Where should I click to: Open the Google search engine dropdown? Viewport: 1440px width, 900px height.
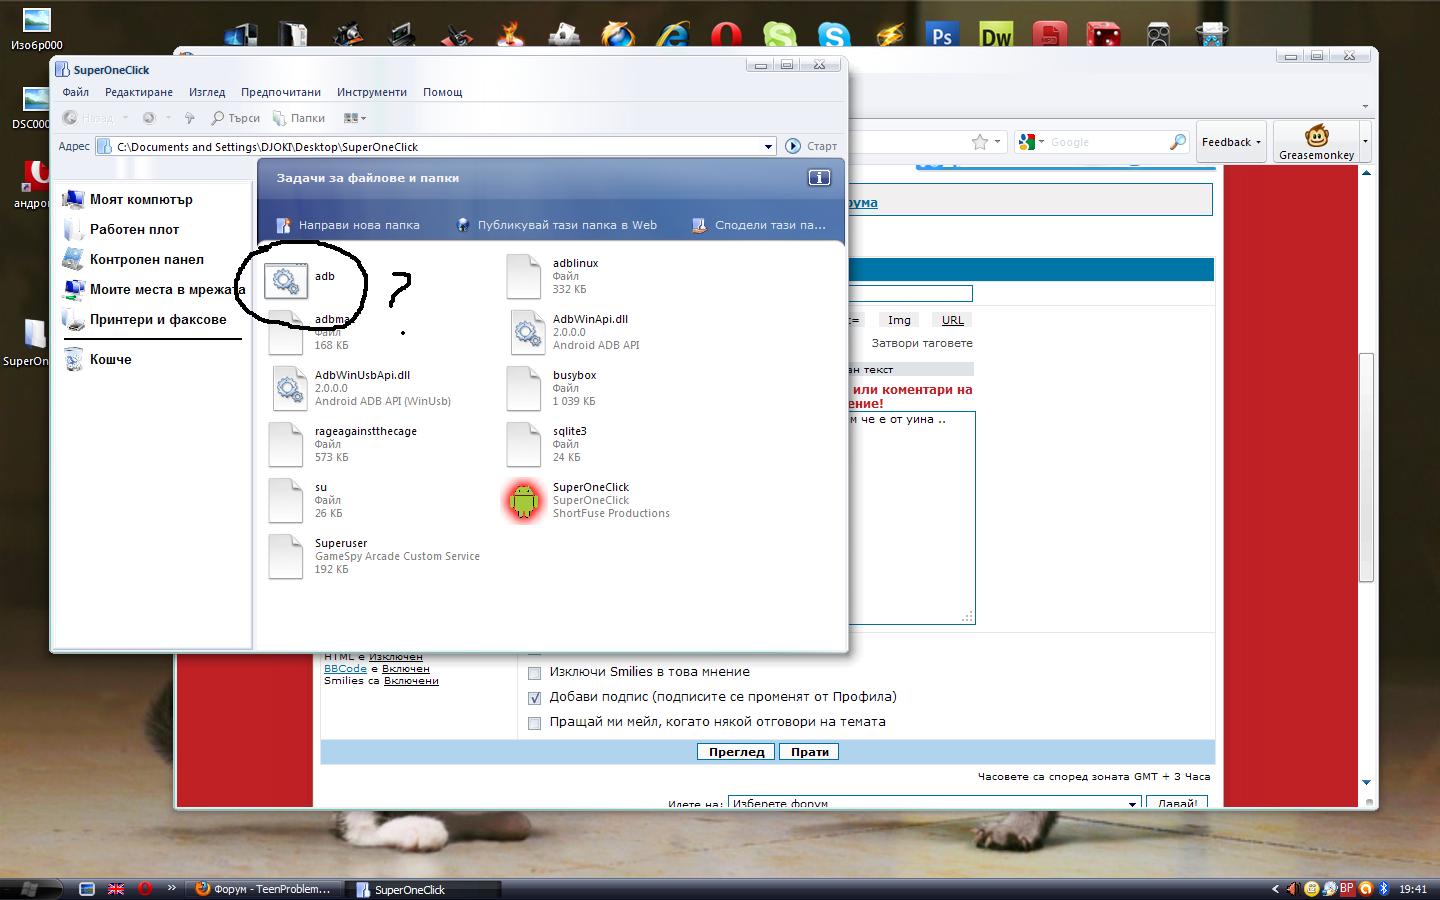1032,142
